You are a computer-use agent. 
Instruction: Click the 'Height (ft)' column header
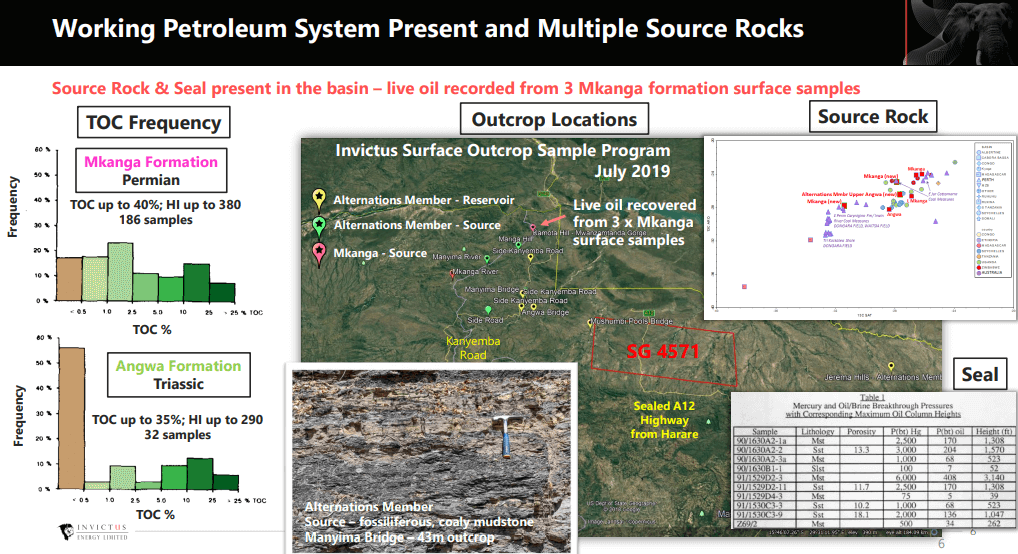[994, 431]
